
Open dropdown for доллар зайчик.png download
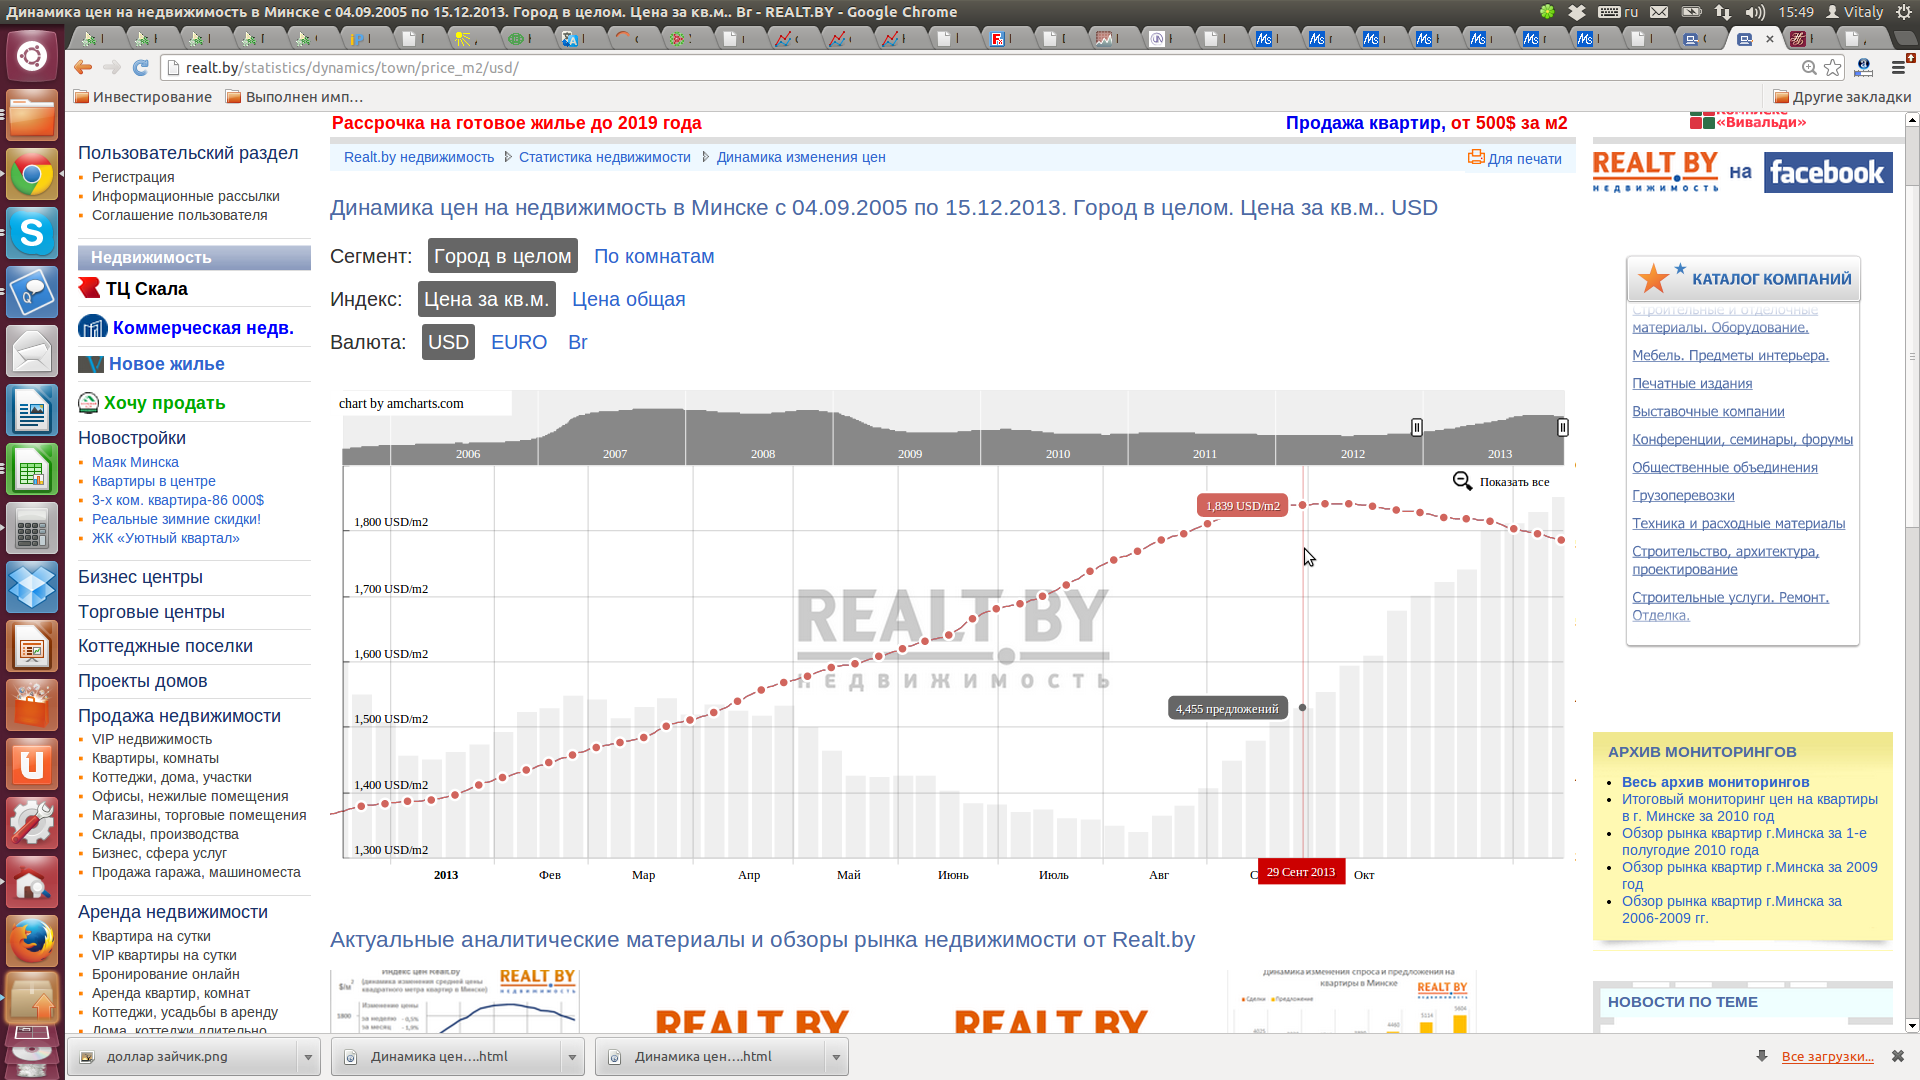[x=308, y=1057]
